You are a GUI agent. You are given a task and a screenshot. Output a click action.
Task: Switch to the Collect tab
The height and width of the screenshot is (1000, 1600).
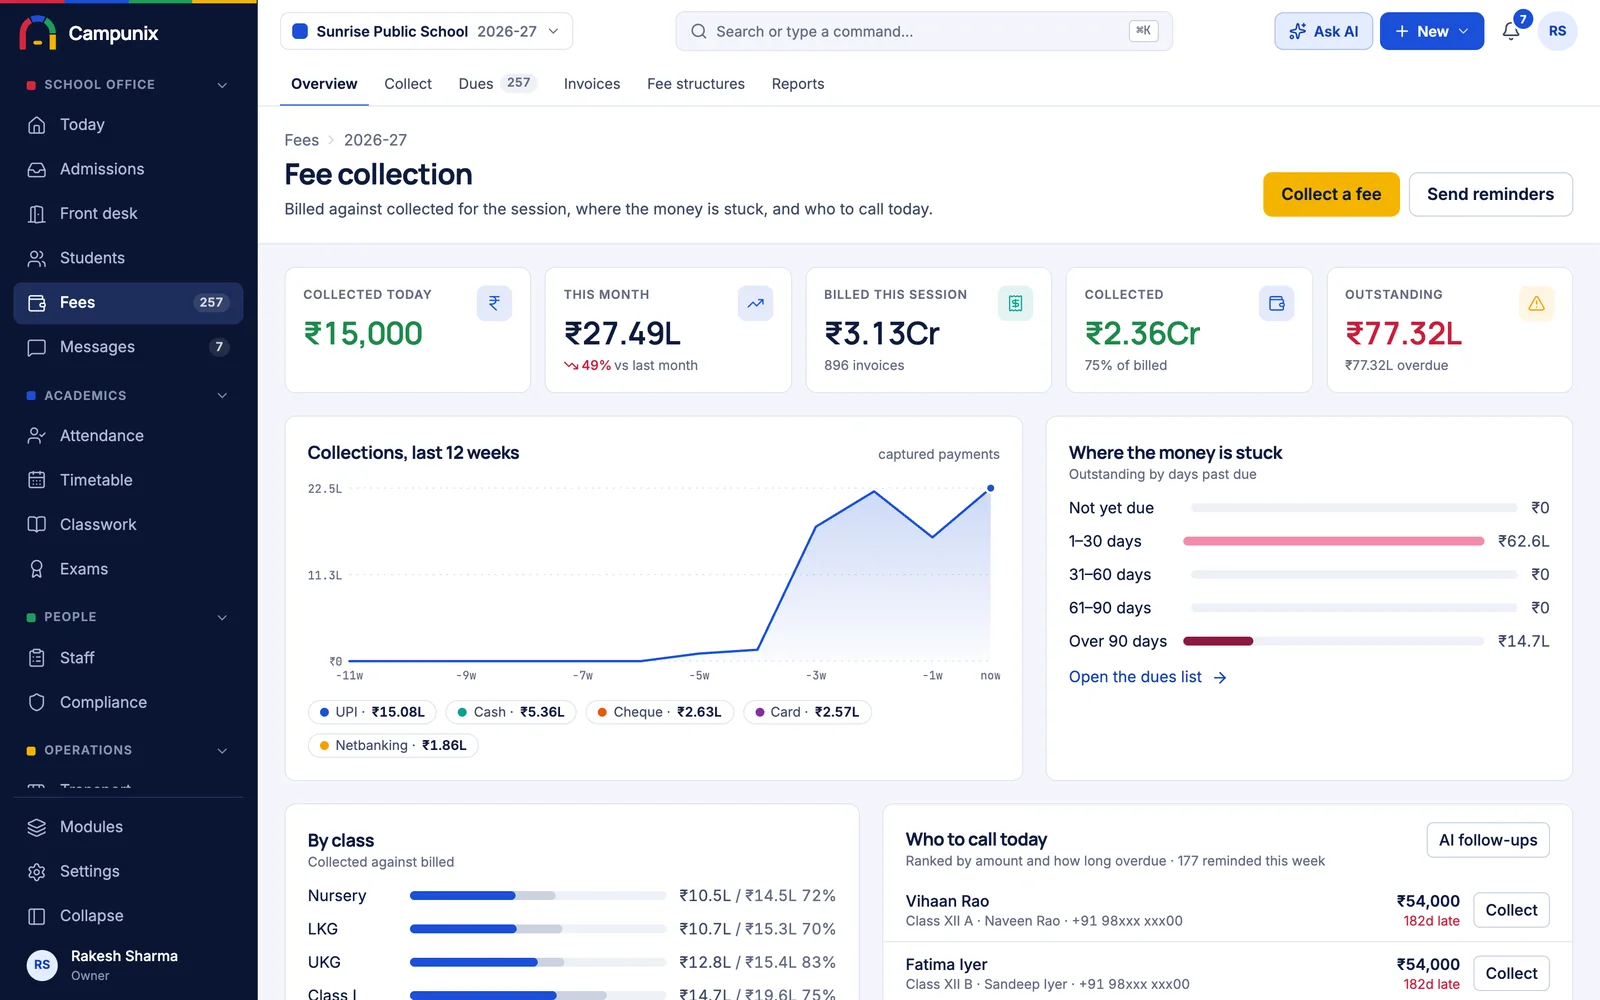pyautogui.click(x=408, y=84)
